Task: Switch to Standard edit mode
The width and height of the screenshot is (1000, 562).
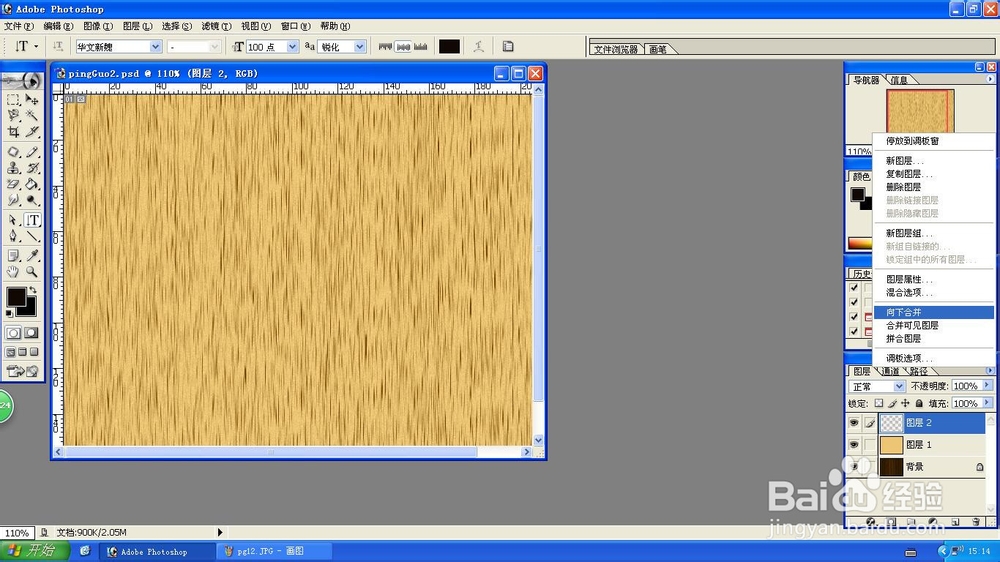Action: click(x=13, y=333)
